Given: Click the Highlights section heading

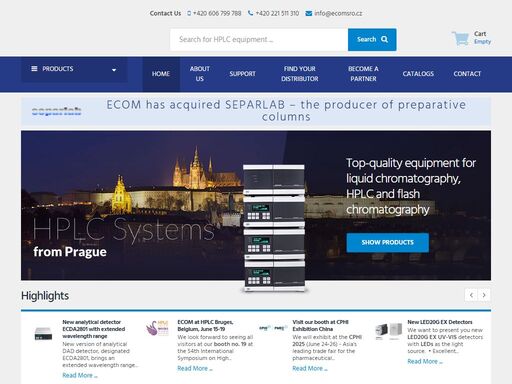Looking at the screenshot, I should point(45,296).
